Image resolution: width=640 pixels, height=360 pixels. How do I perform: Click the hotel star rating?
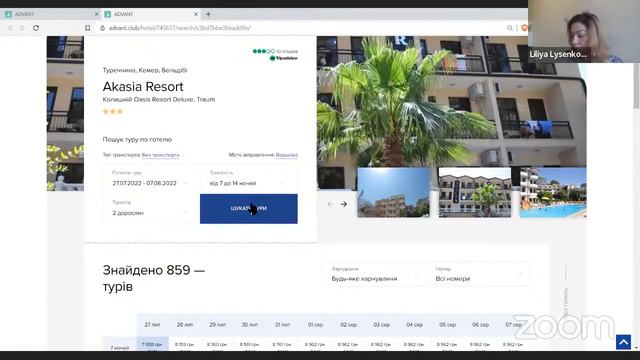(x=113, y=111)
